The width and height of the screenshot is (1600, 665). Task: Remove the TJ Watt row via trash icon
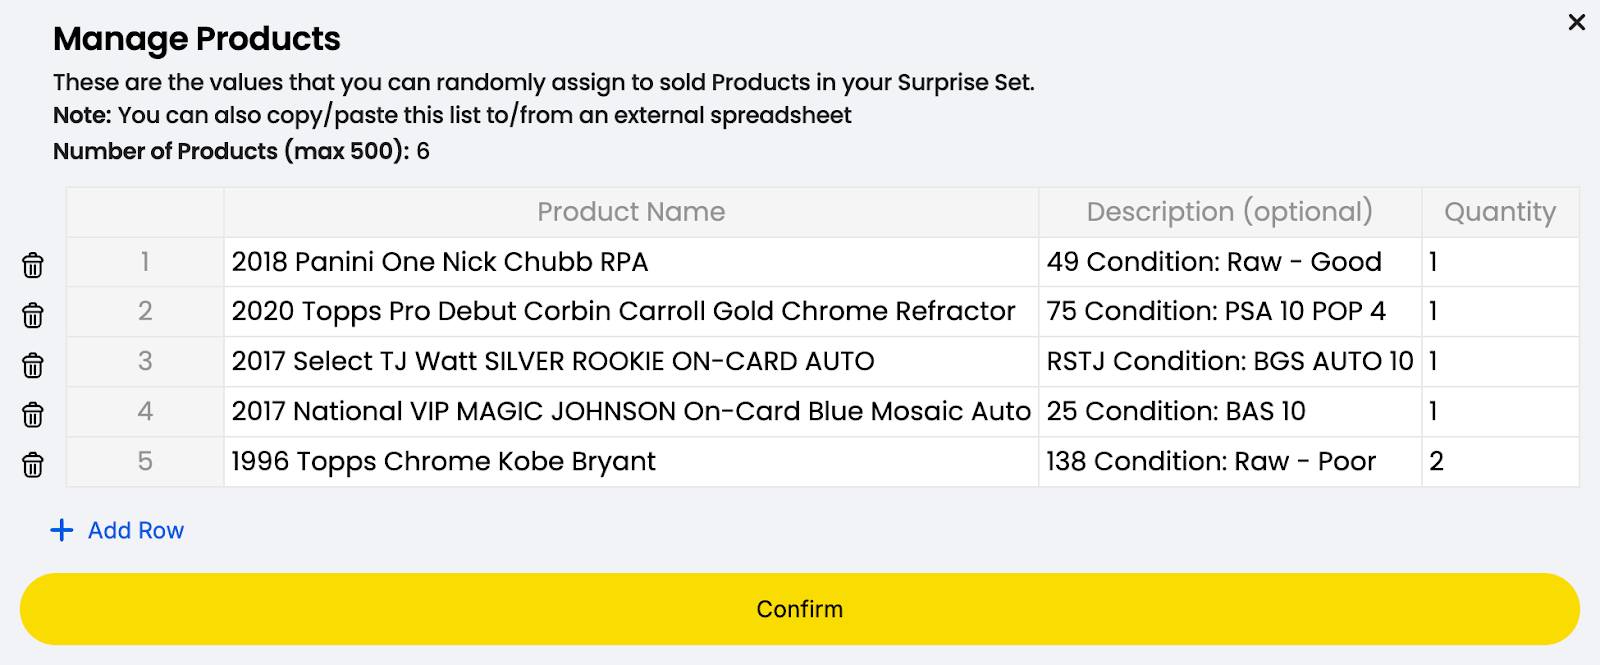pyautogui.click(x=33, y=365)
